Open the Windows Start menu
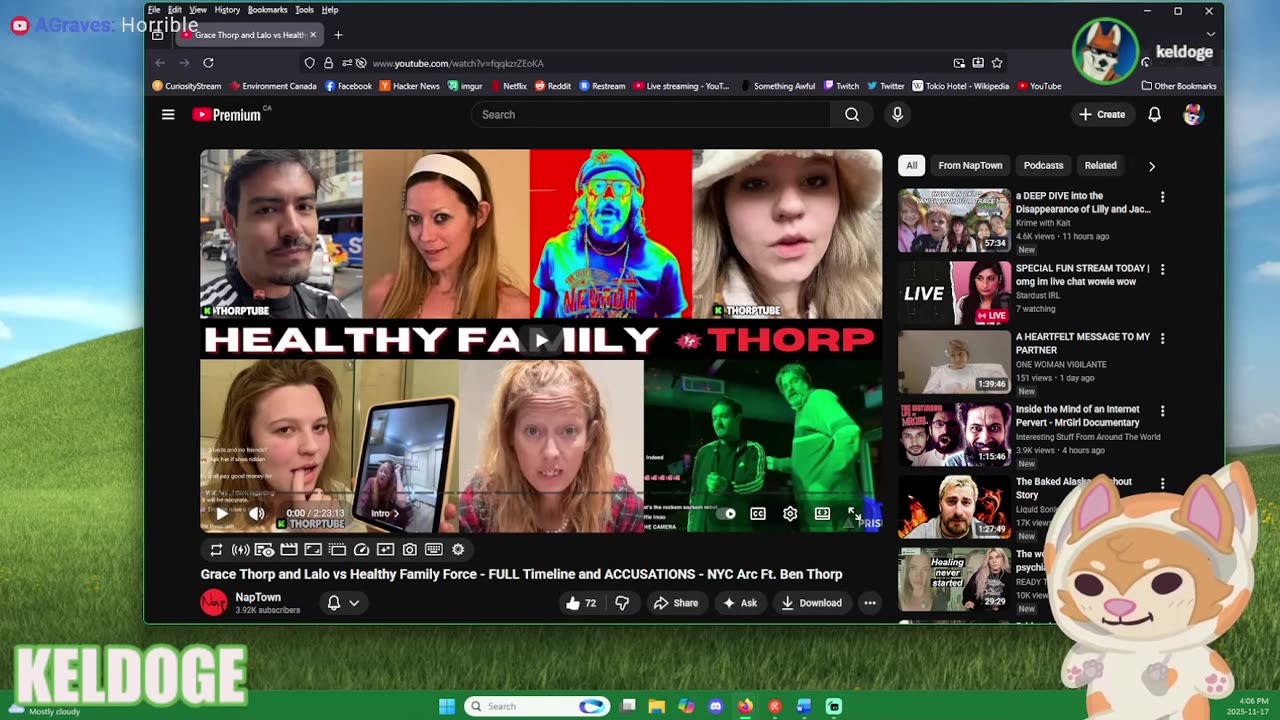This screenshot has width=1280, height=720. click(447, 706)
